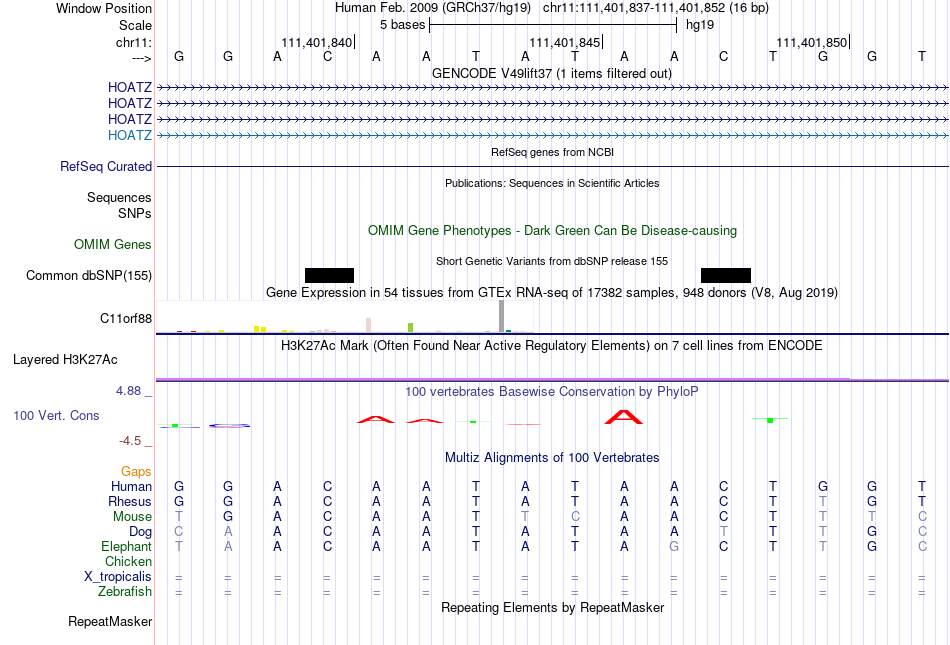Viewport: 950px width, 645px height.
Task: Click the OMIM Genes track label
Action: pos(113,244)
